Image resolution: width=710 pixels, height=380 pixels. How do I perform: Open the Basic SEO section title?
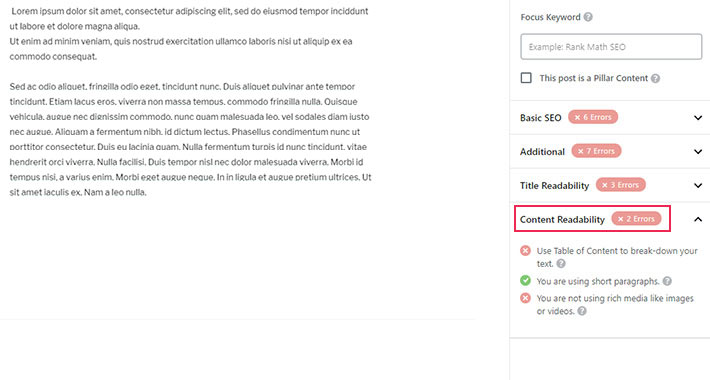(540, 118)
